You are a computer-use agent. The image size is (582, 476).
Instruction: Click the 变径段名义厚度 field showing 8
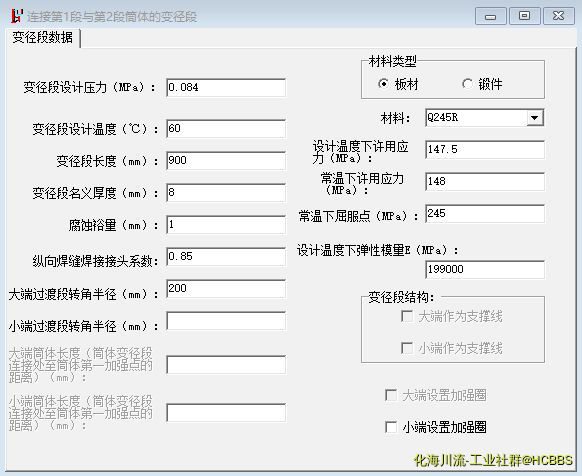[x=226, y=193]
